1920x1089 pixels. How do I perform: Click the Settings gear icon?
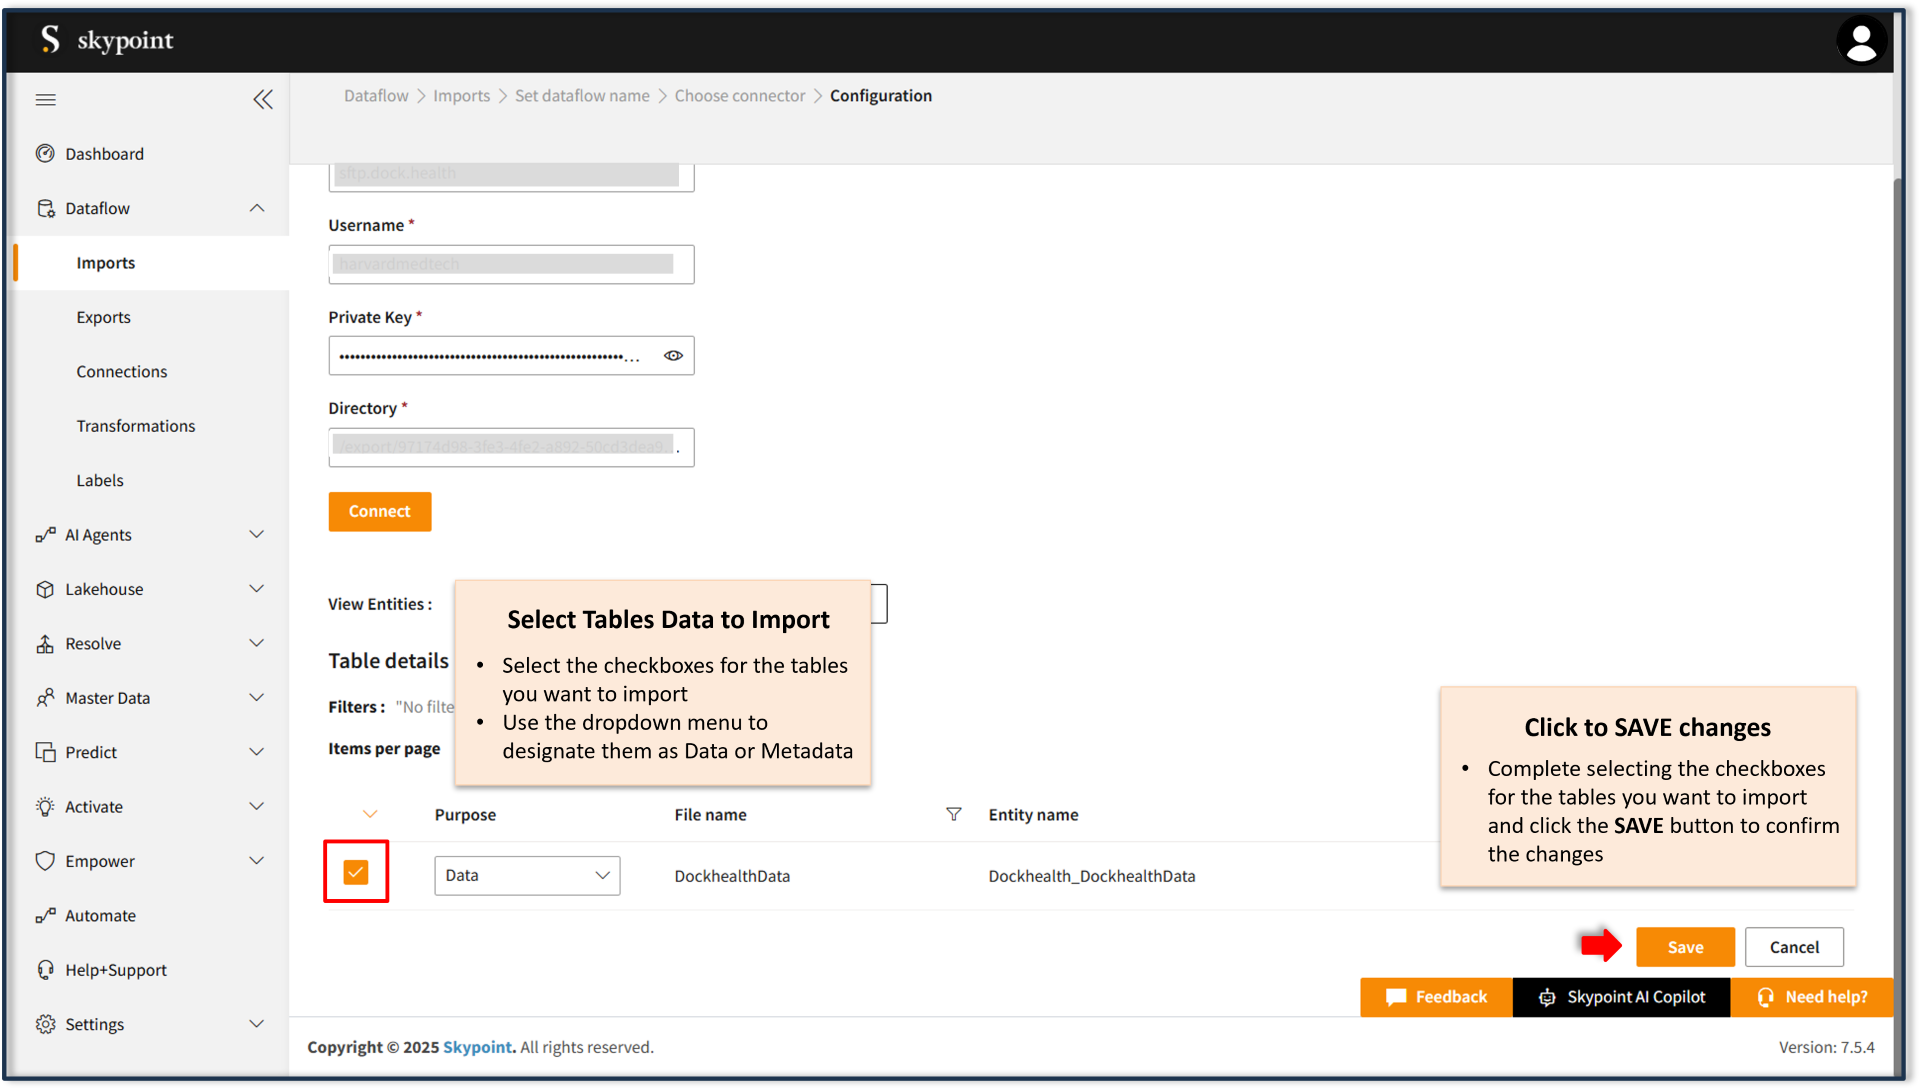tap(45, 1025)
